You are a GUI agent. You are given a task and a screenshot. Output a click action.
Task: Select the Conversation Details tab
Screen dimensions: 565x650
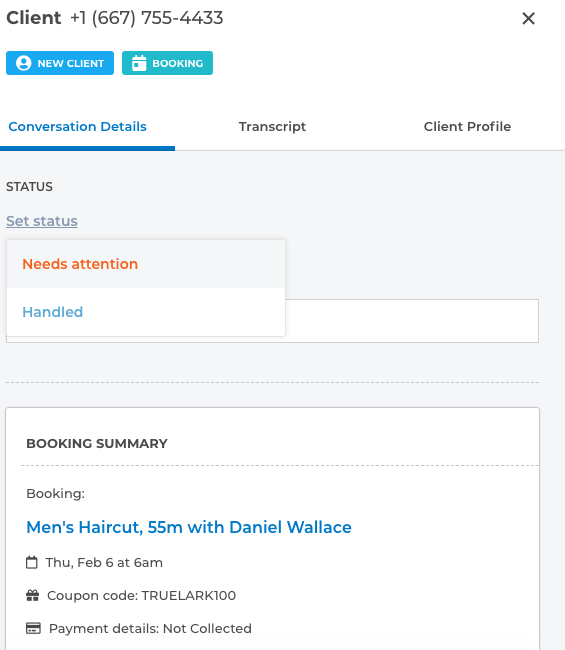pyautogui.click(x=78, y=126)
